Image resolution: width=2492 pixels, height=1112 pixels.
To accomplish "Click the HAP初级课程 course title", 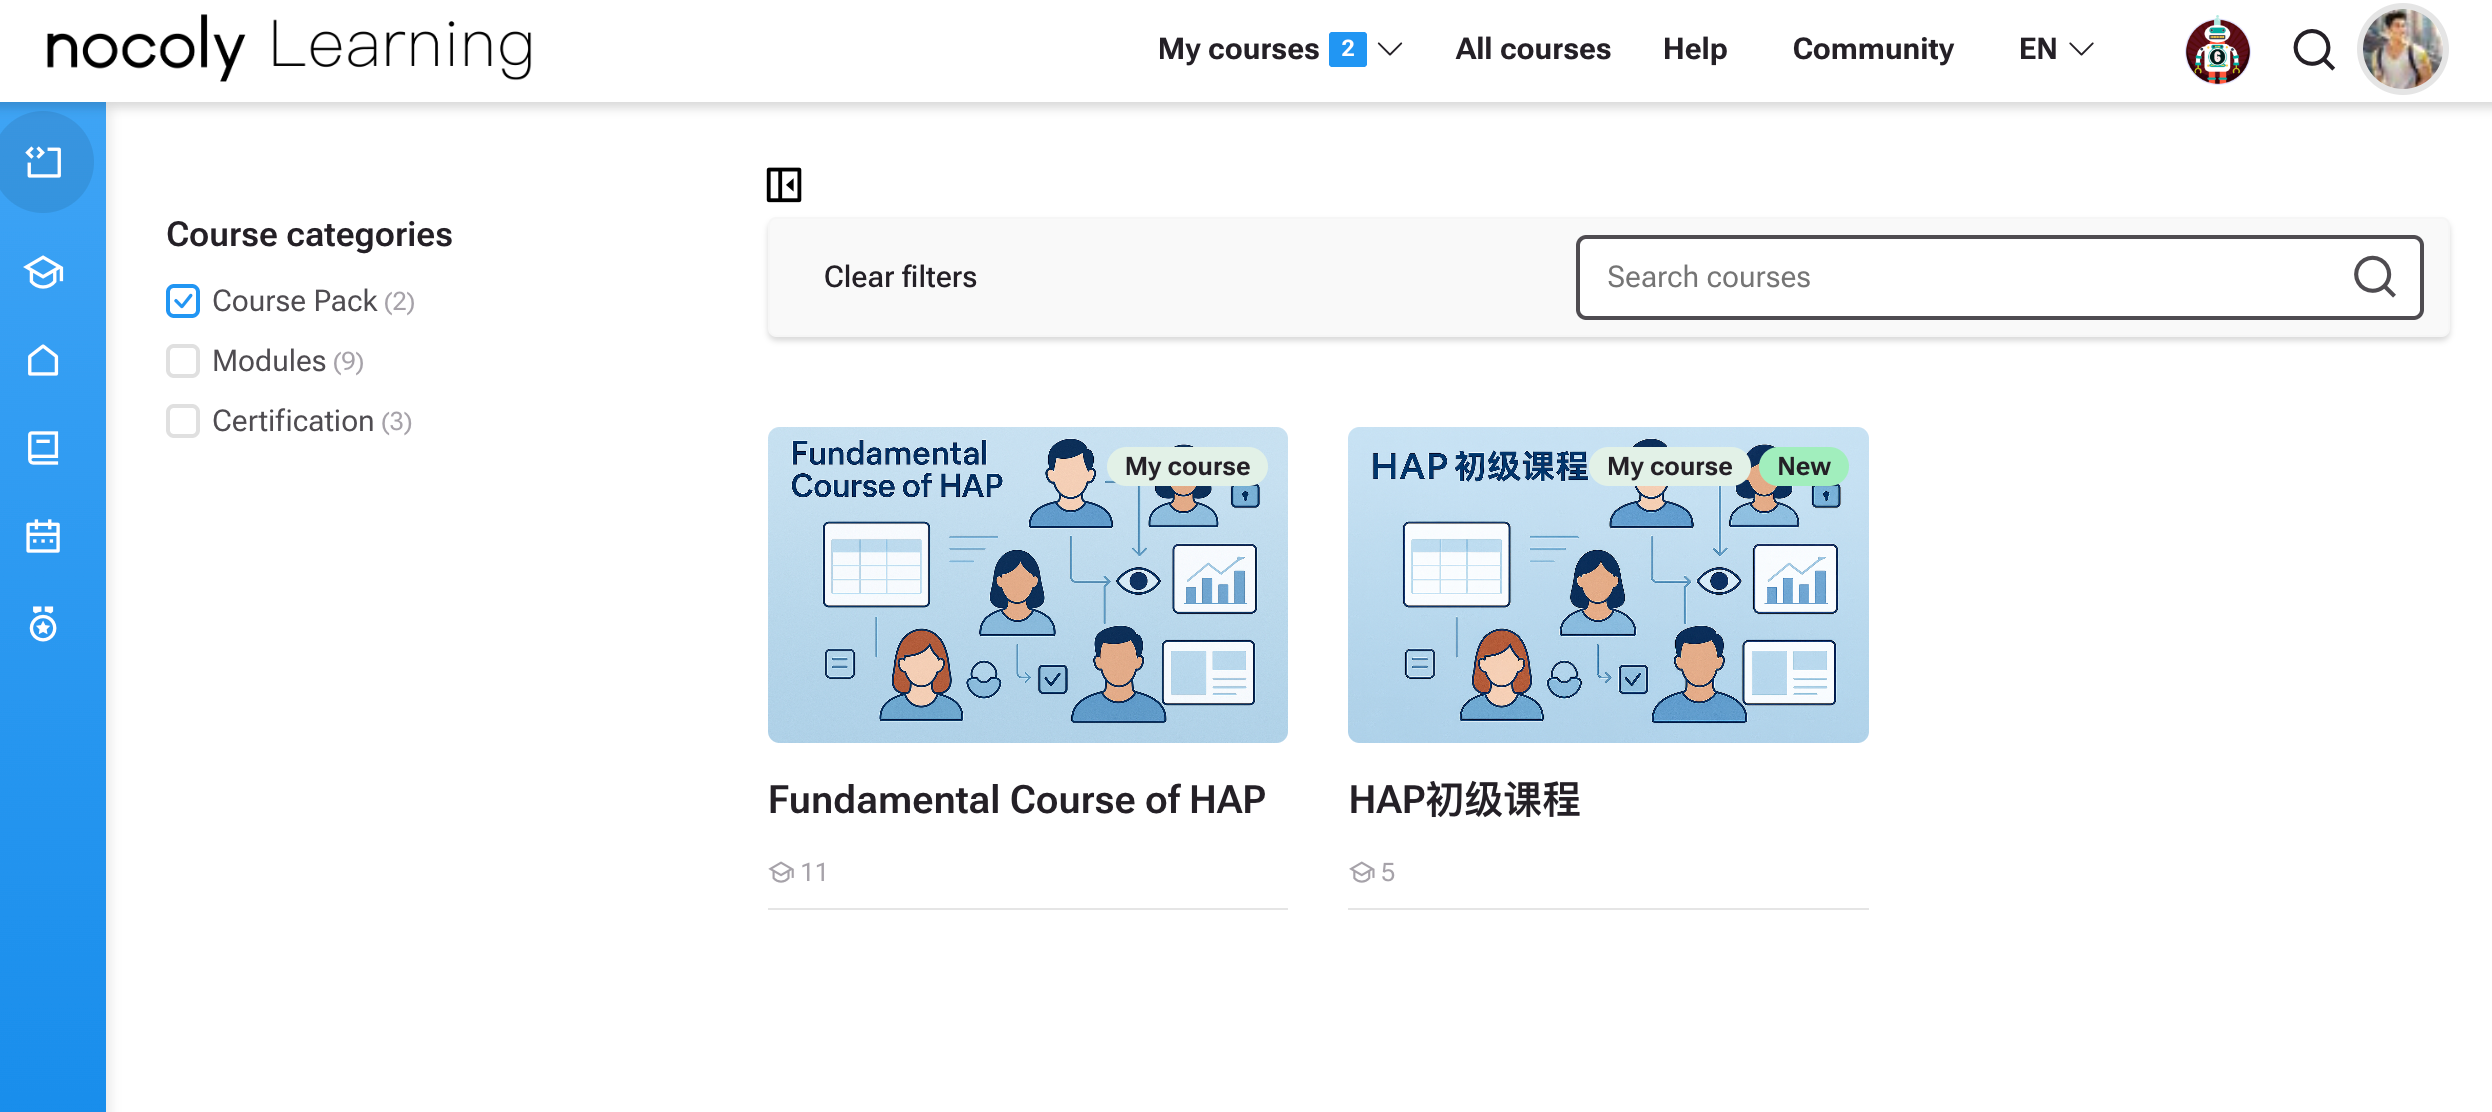I will (1464, 800).
